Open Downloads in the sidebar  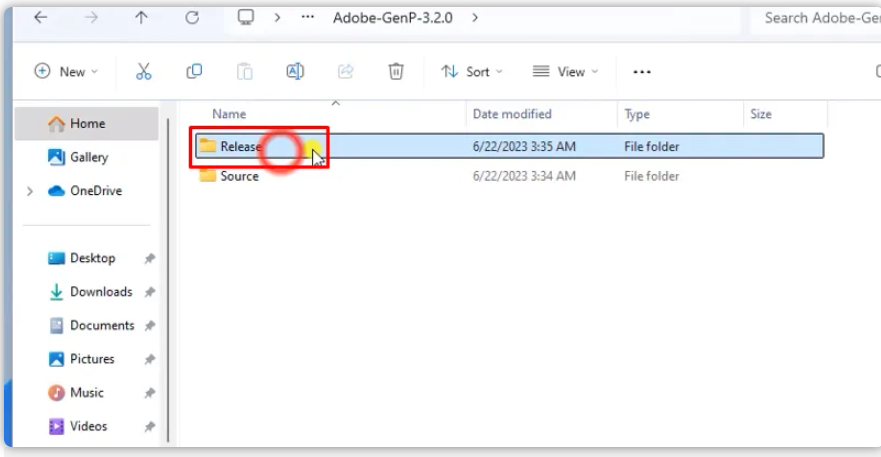click(x=100, y=292)
